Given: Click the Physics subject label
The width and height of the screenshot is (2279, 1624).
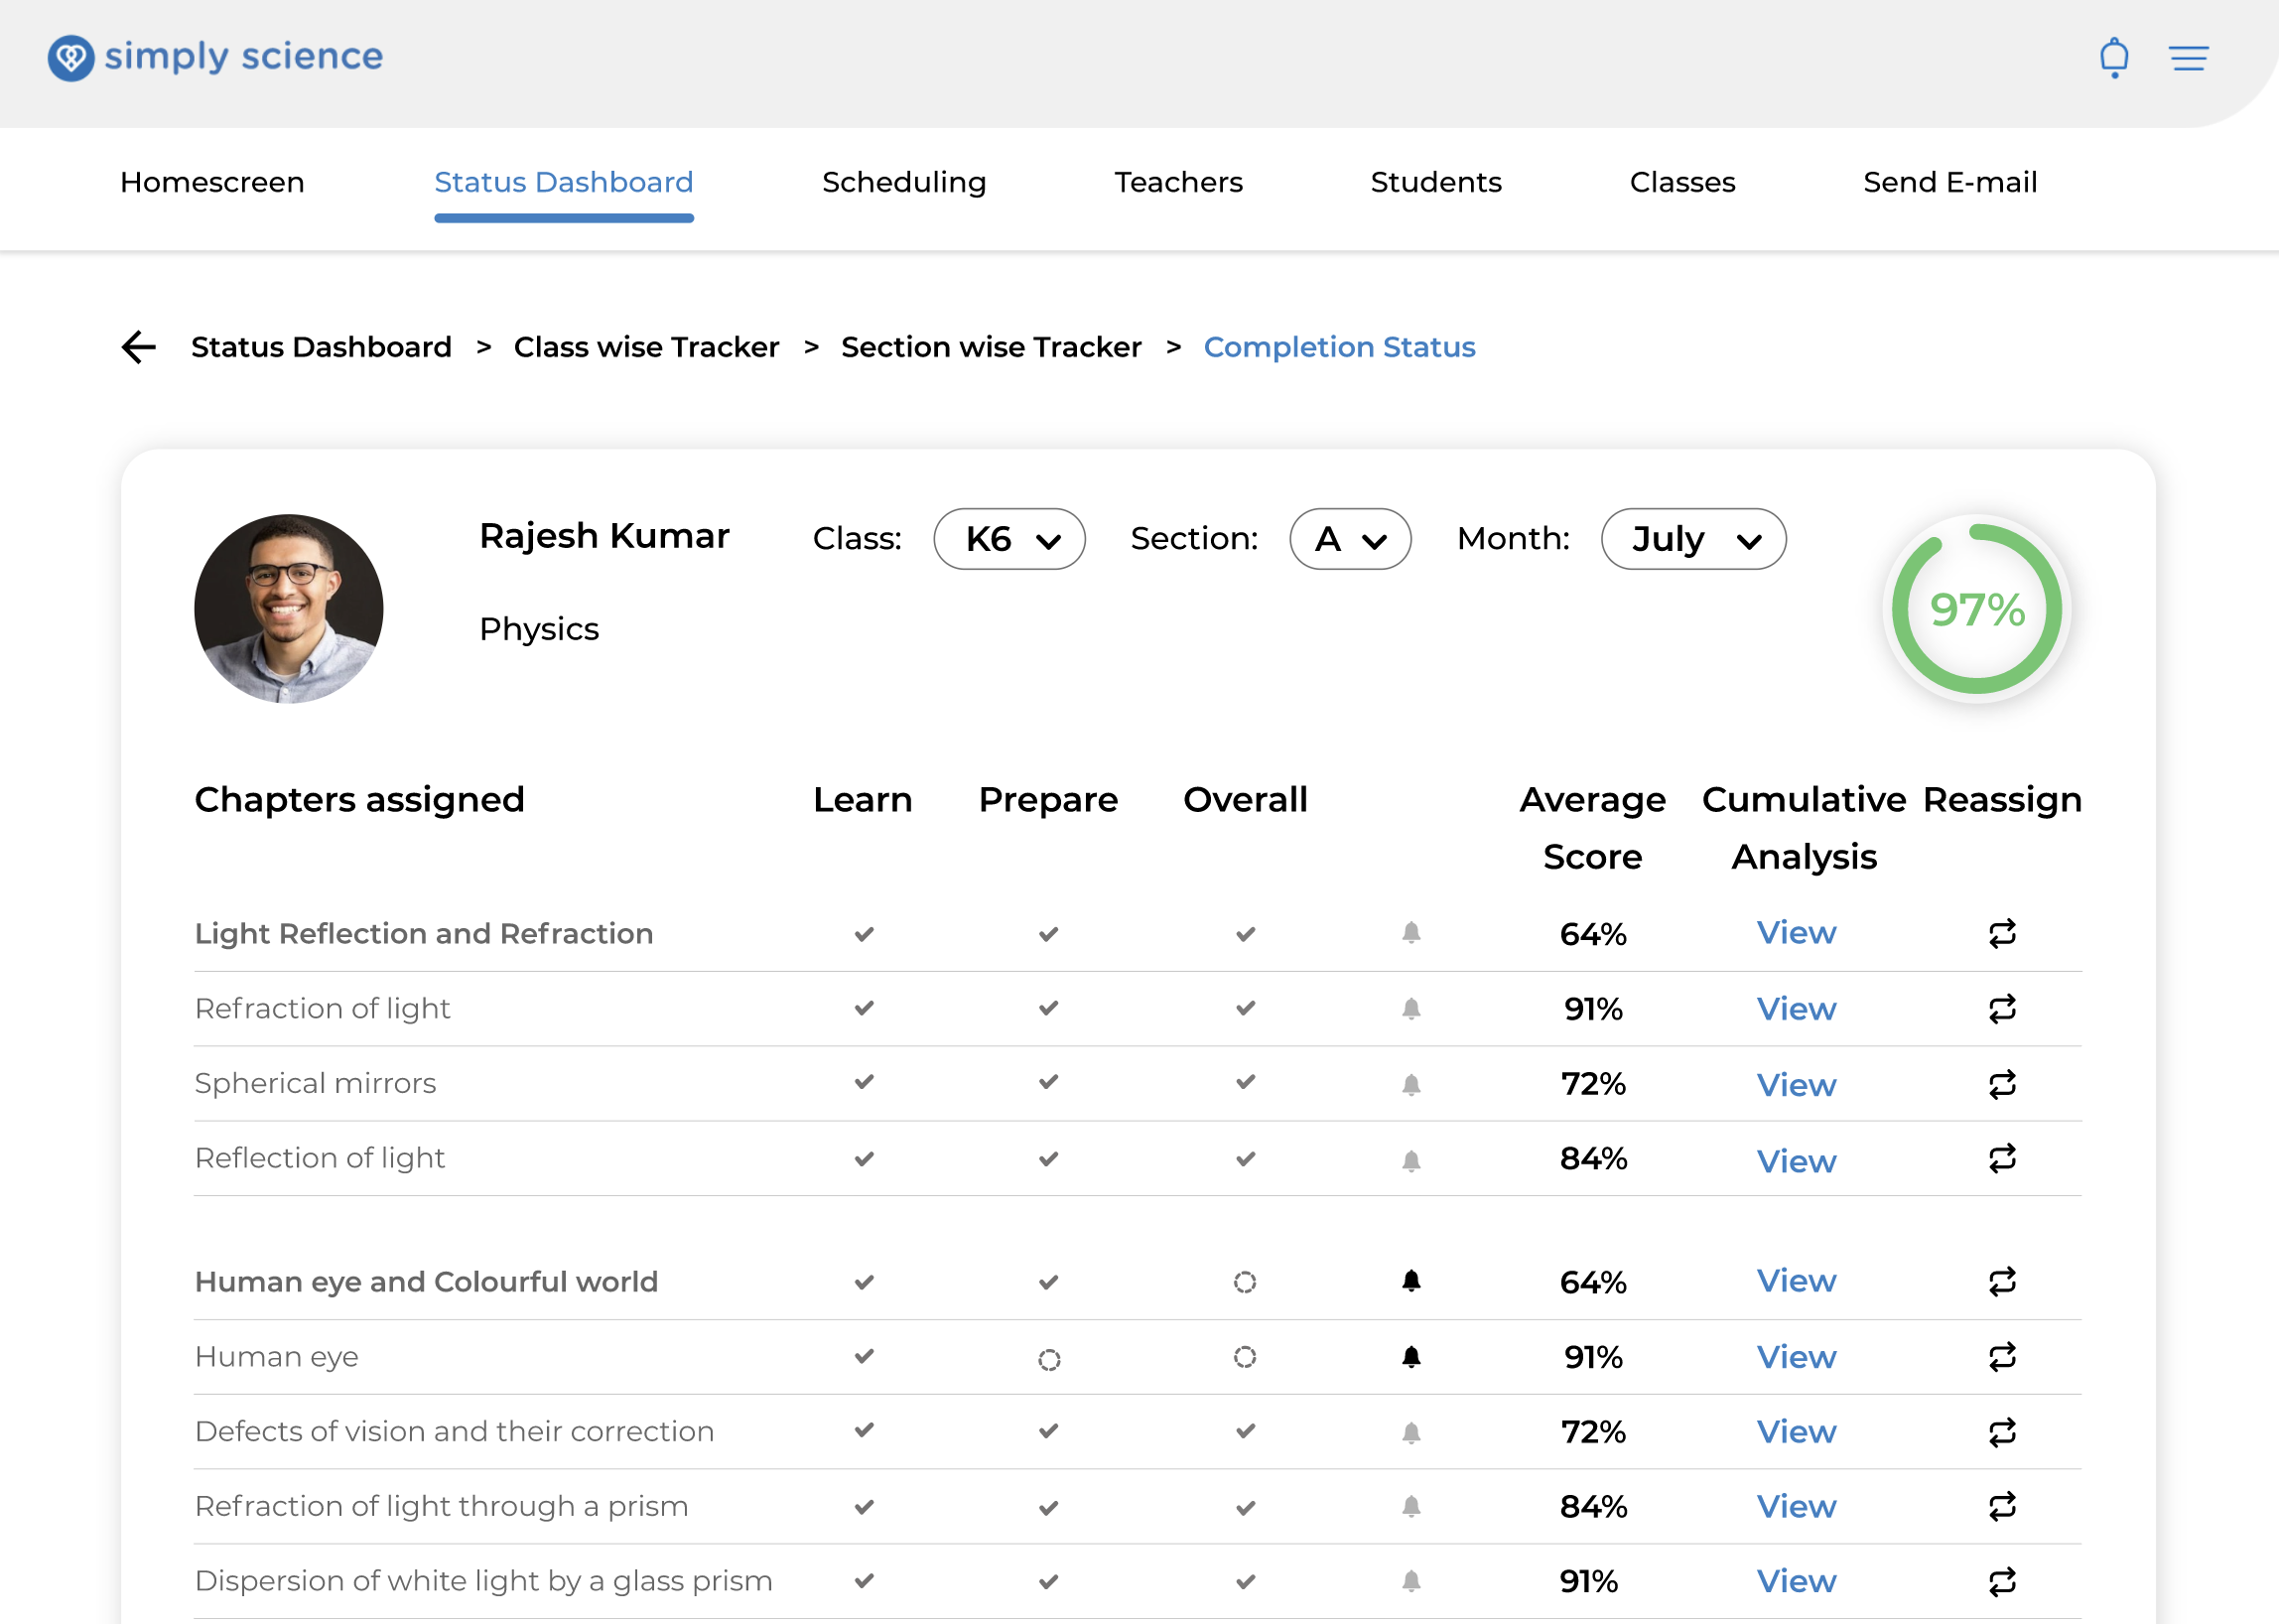Looking at the screenshot, I should (x=539, y=629).
